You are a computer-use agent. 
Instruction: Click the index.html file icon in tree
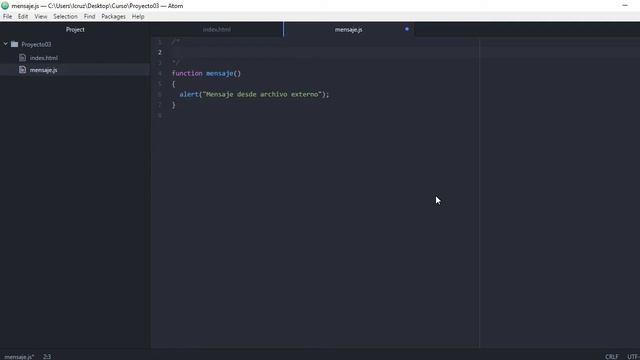22,58
